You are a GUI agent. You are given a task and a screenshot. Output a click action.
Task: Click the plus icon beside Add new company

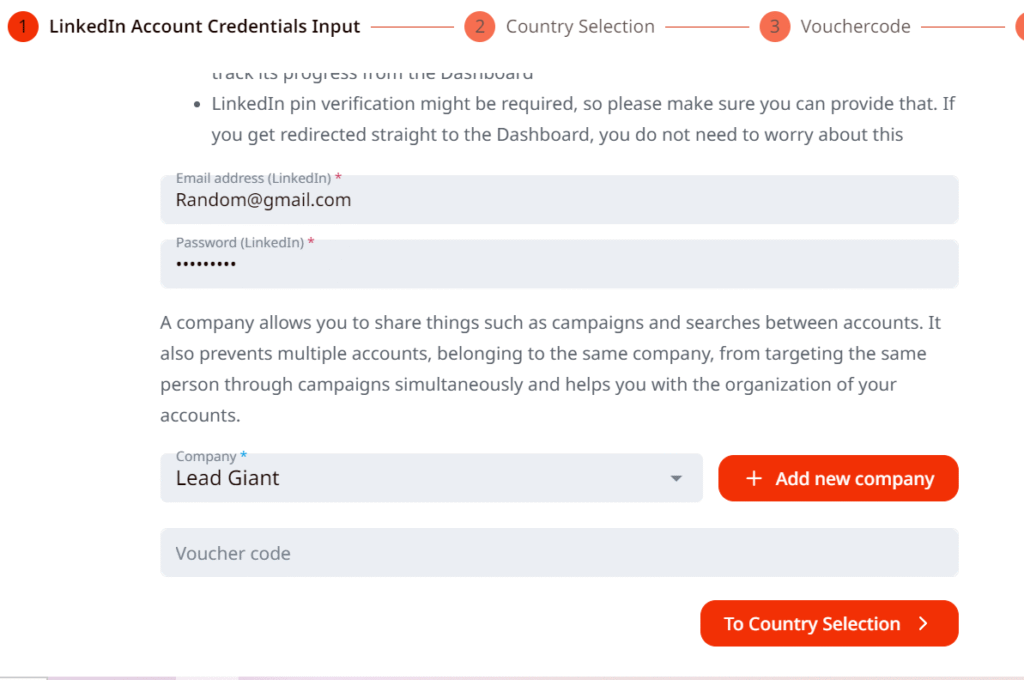click(x=754, y=479)
